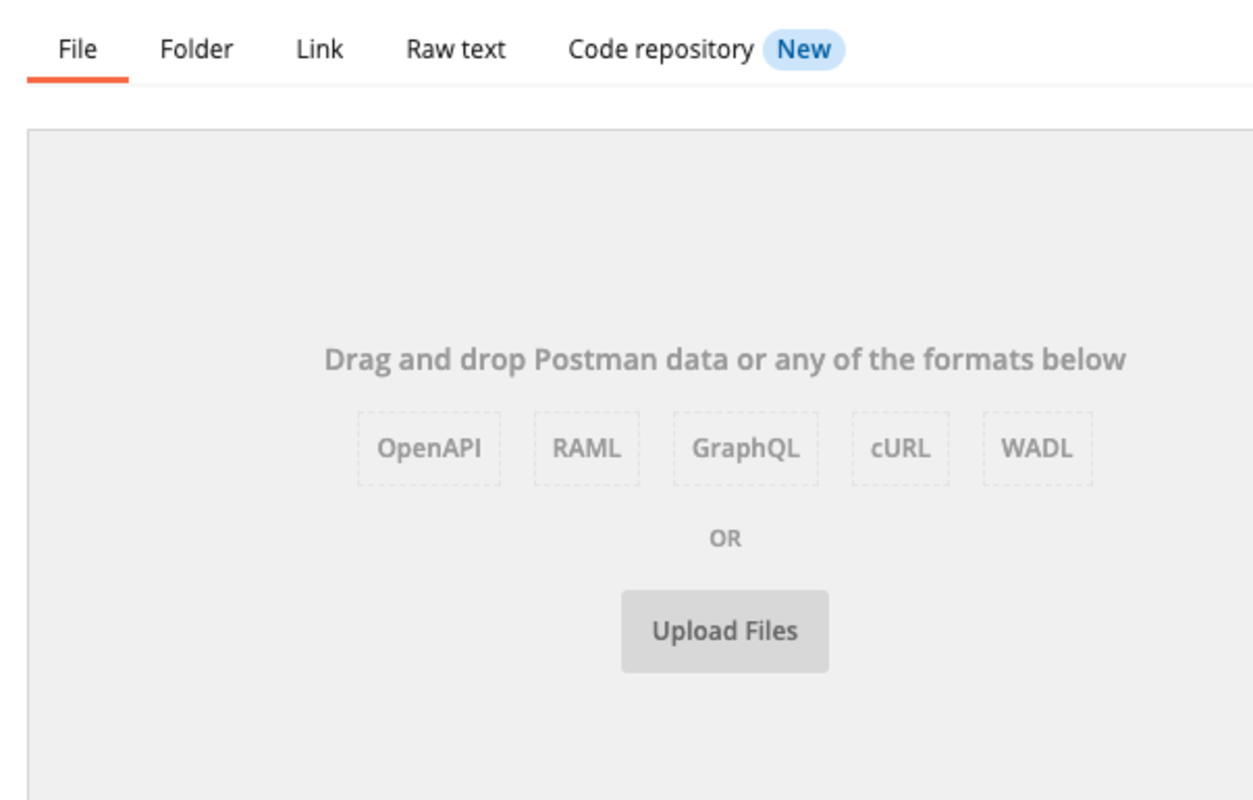Click the OR separator label
Viewport: 1253px width, 800px height.
coord(725,538)
